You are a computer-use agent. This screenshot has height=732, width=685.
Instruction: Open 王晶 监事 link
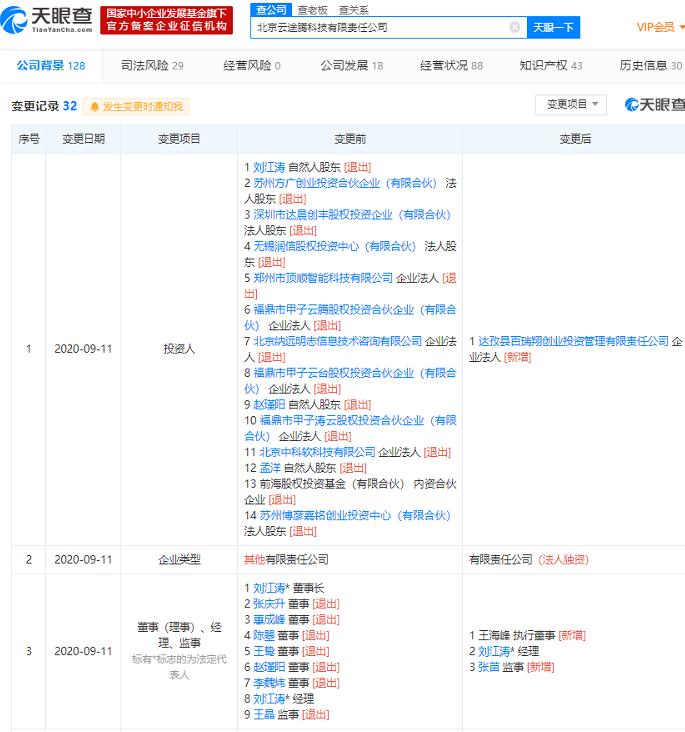(264, 715)
